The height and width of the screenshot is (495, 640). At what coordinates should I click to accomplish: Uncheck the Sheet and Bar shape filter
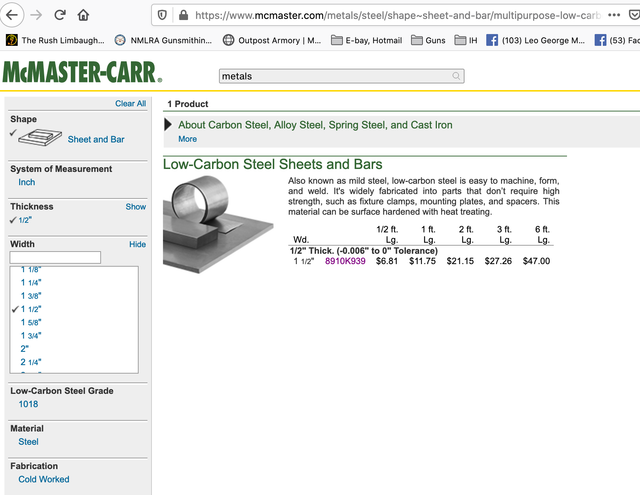[x=13, y=133]
